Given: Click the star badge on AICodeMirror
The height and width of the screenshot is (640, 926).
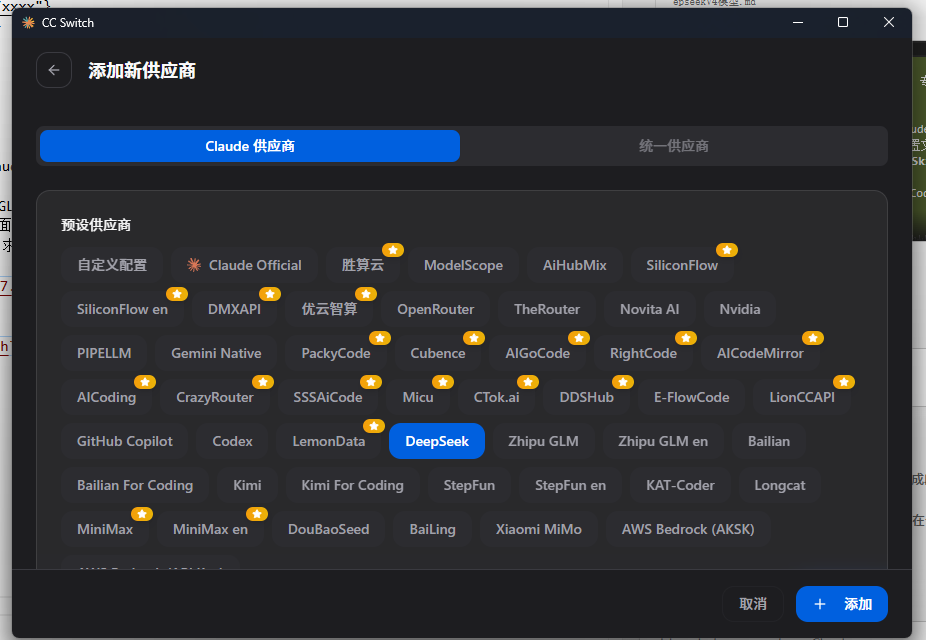Looking at the screenshot, I should (813, 338).
